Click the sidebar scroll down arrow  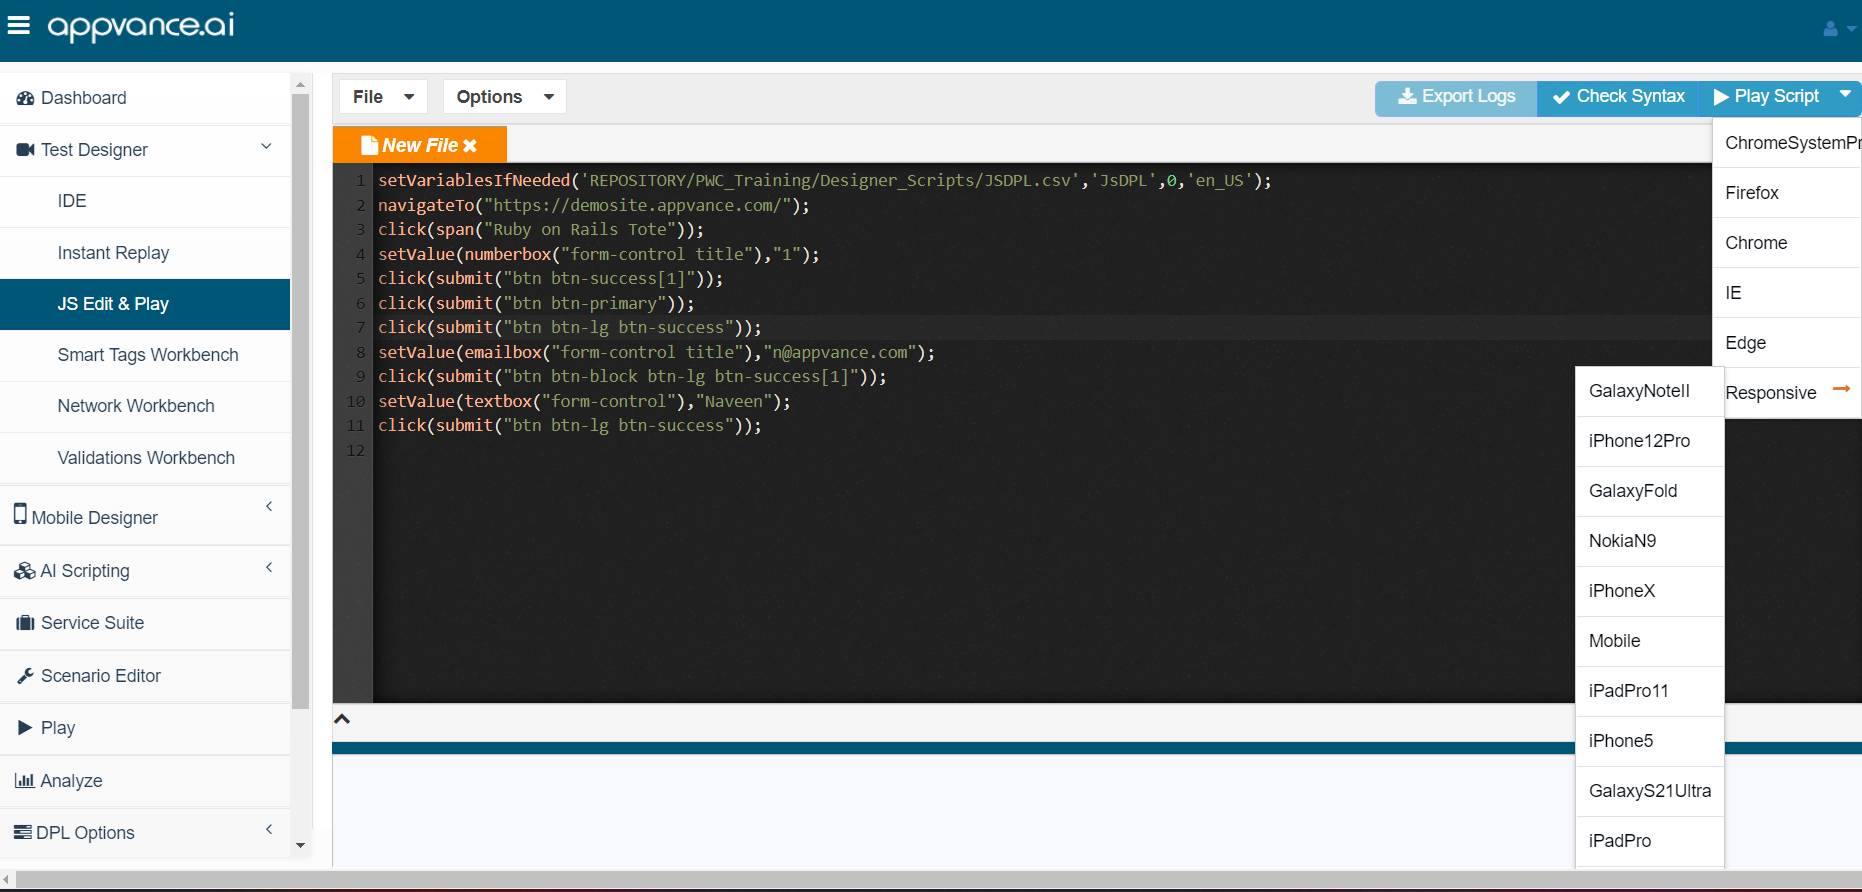(300, 845)
